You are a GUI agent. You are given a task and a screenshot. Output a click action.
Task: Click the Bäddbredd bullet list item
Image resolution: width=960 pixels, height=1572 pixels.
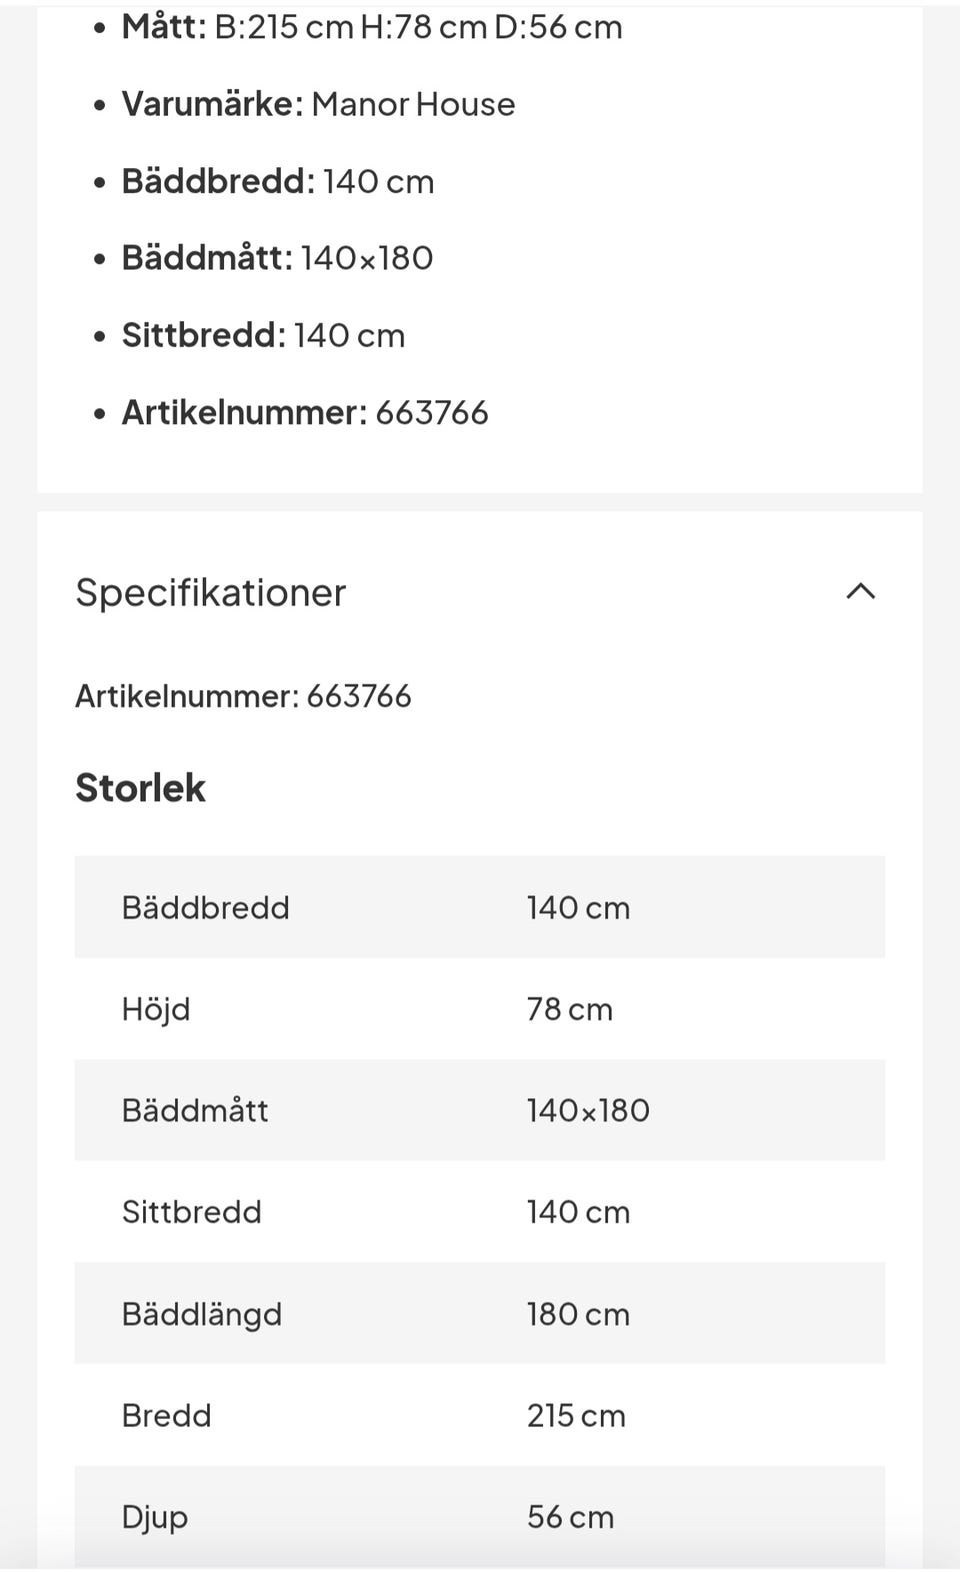pos(278,182)
